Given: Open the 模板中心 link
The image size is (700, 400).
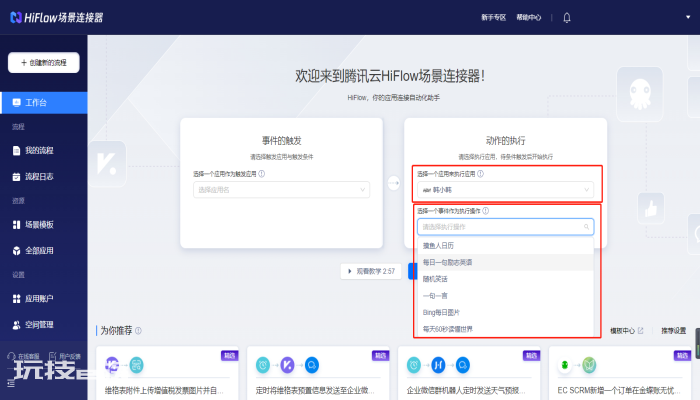Looking at the screenshot, I should pyautogui.click(x=627, y=331).
